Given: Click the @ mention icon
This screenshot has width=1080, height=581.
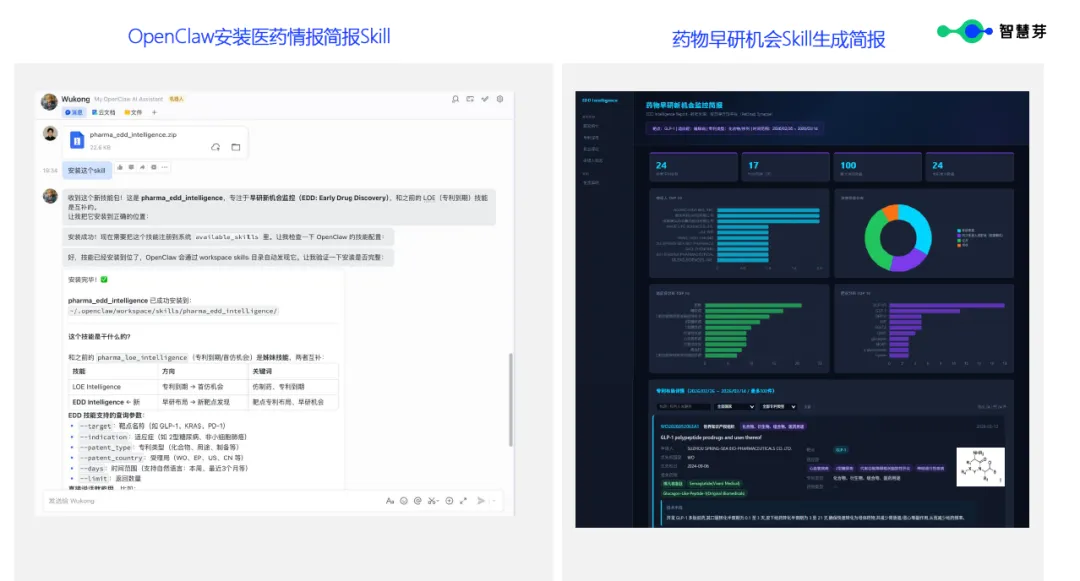Looking at the screenshot, I should [417, 501].
